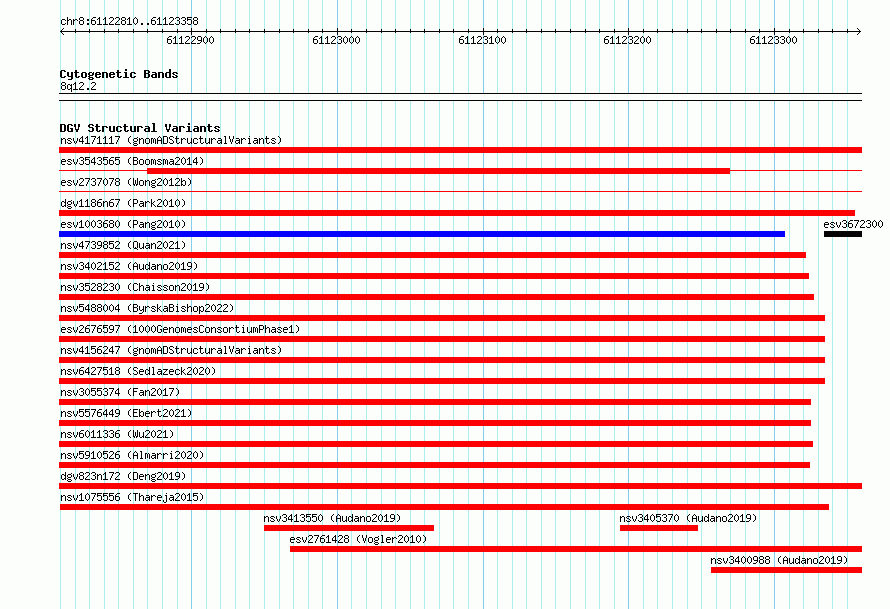Click the Cytogenetic Bands track title
The image size is (890, 609).
[x=119, y=74]
